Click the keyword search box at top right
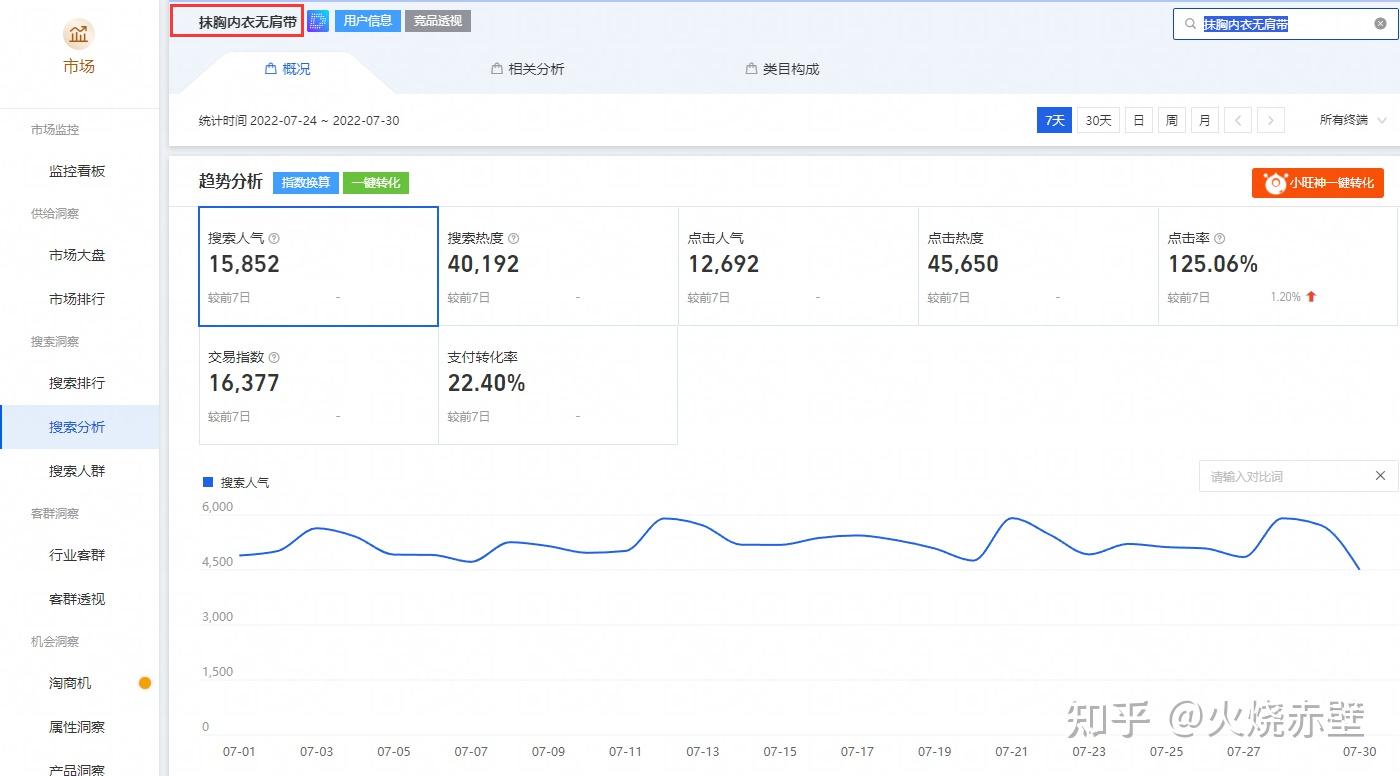This screenshot has height=776, width=1400. pos(1285,24)
